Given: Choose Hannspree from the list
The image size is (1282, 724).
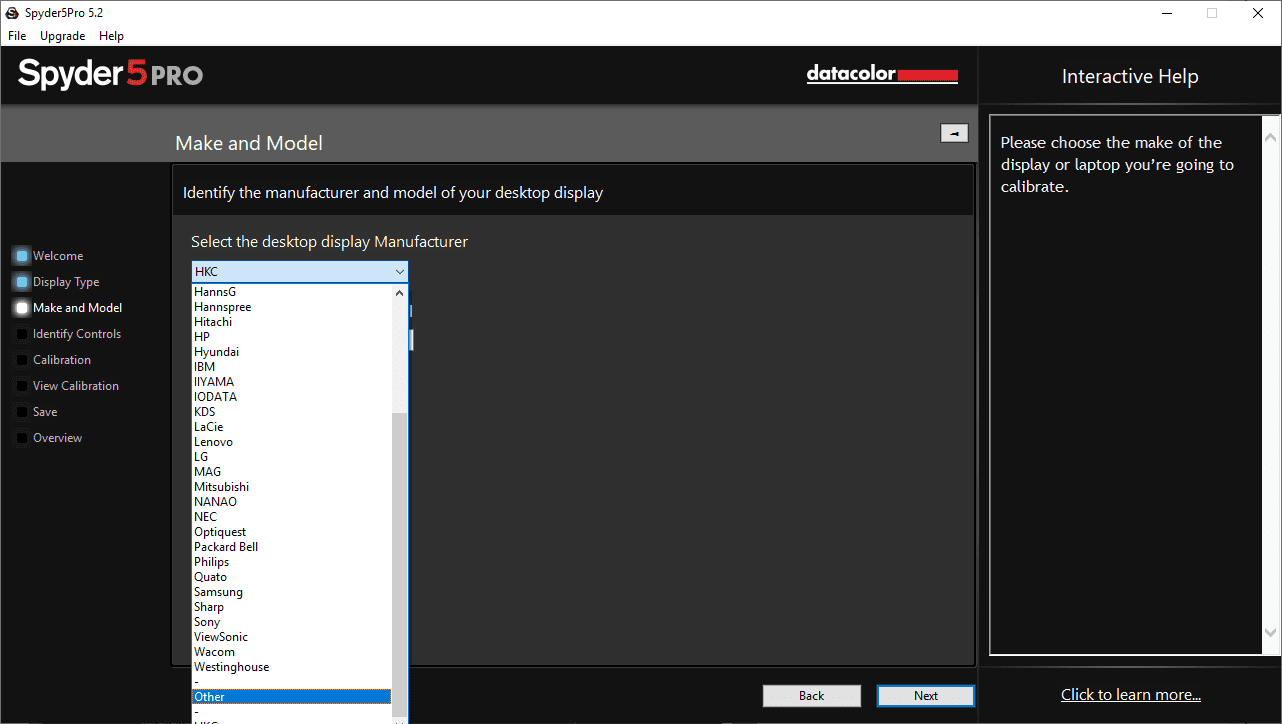Looking at the screenshot, I should (291, 307).
